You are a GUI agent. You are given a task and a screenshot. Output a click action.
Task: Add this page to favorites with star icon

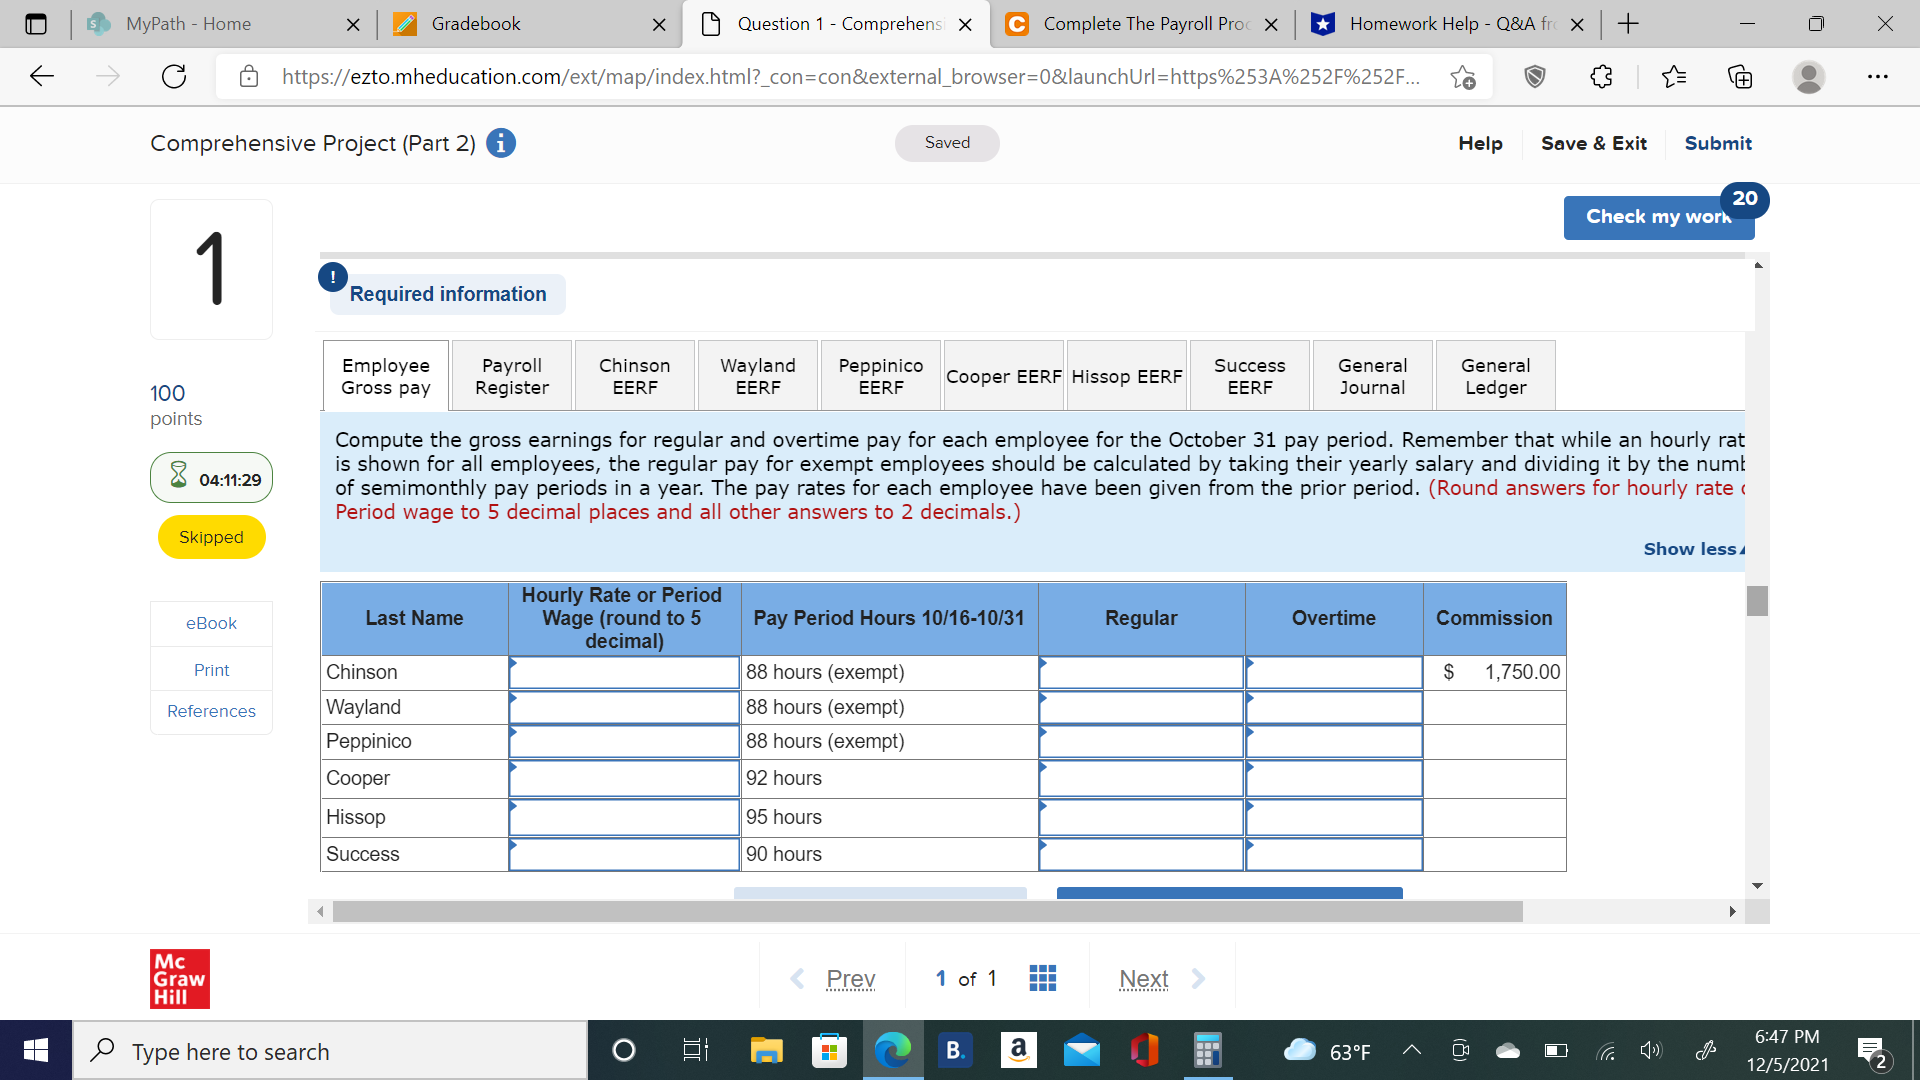coord(1464,76)
